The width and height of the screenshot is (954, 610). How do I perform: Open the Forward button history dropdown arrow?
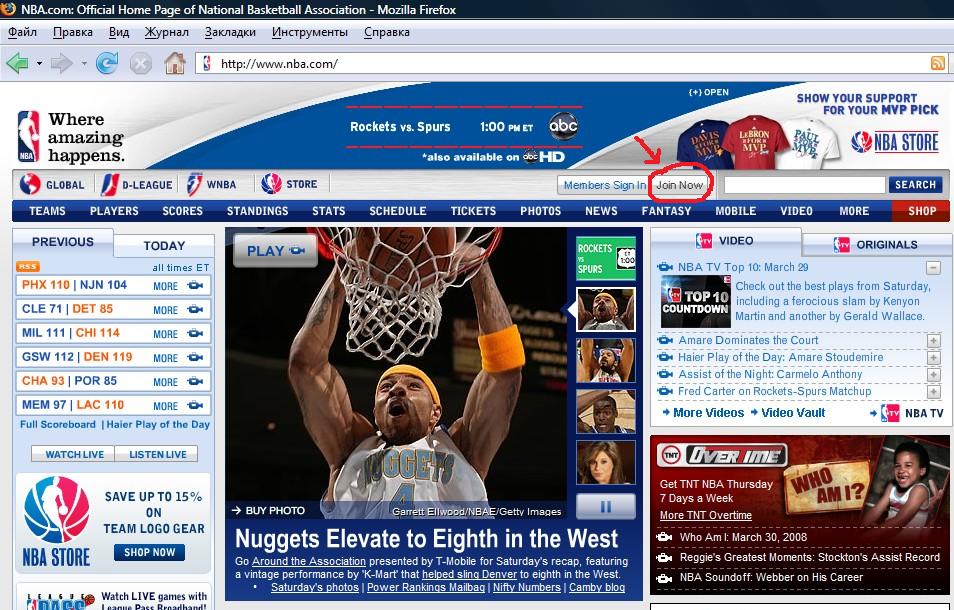tap(84, 63)
